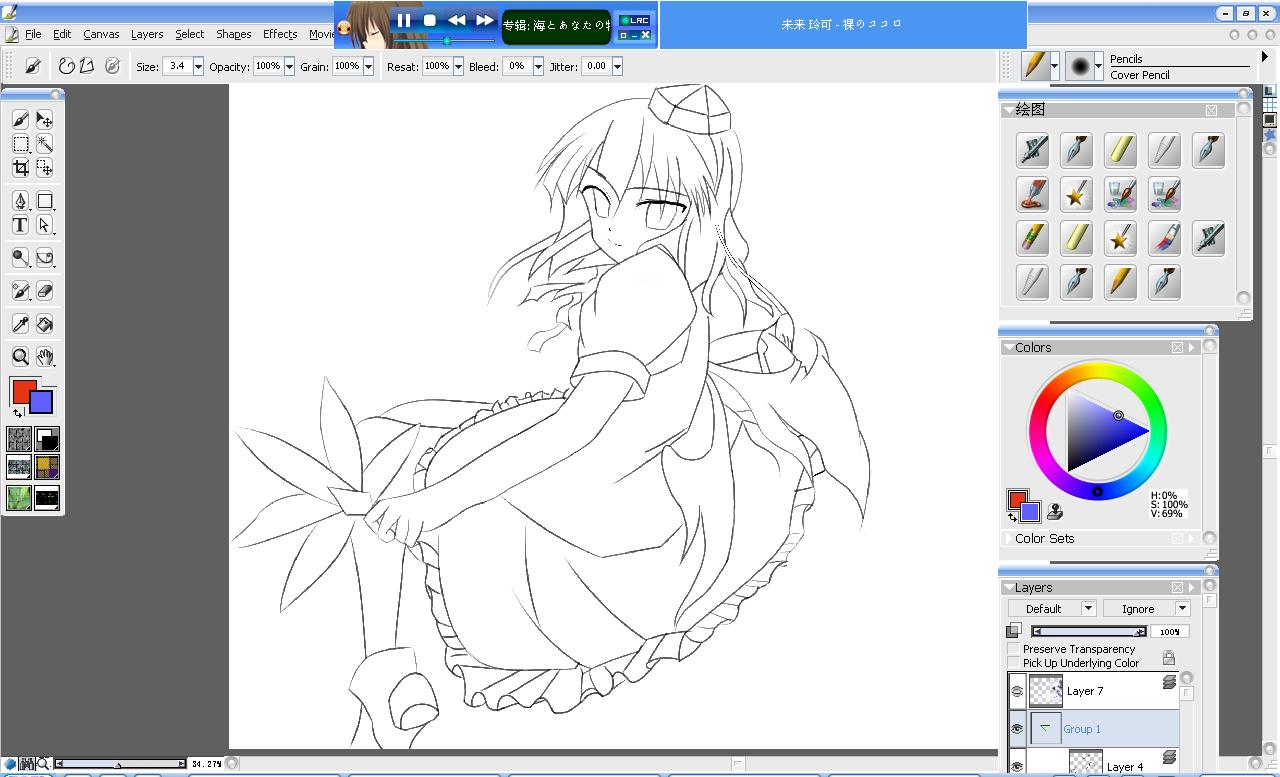
Task: Collapse the Colors panel
Action: 1008,348
